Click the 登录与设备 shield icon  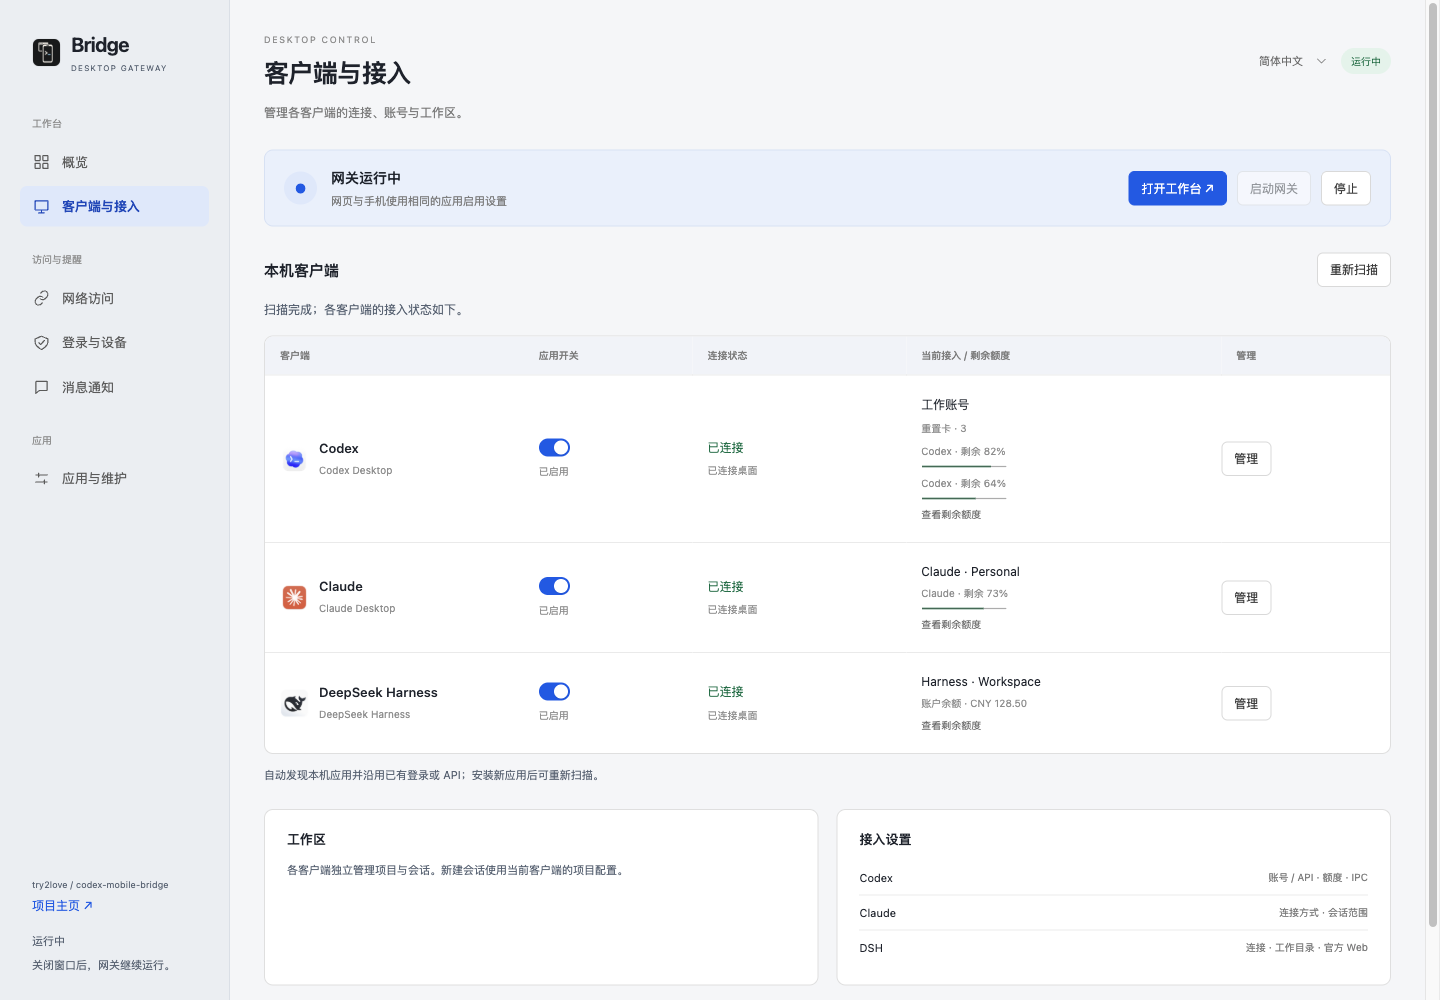(41, 343)
